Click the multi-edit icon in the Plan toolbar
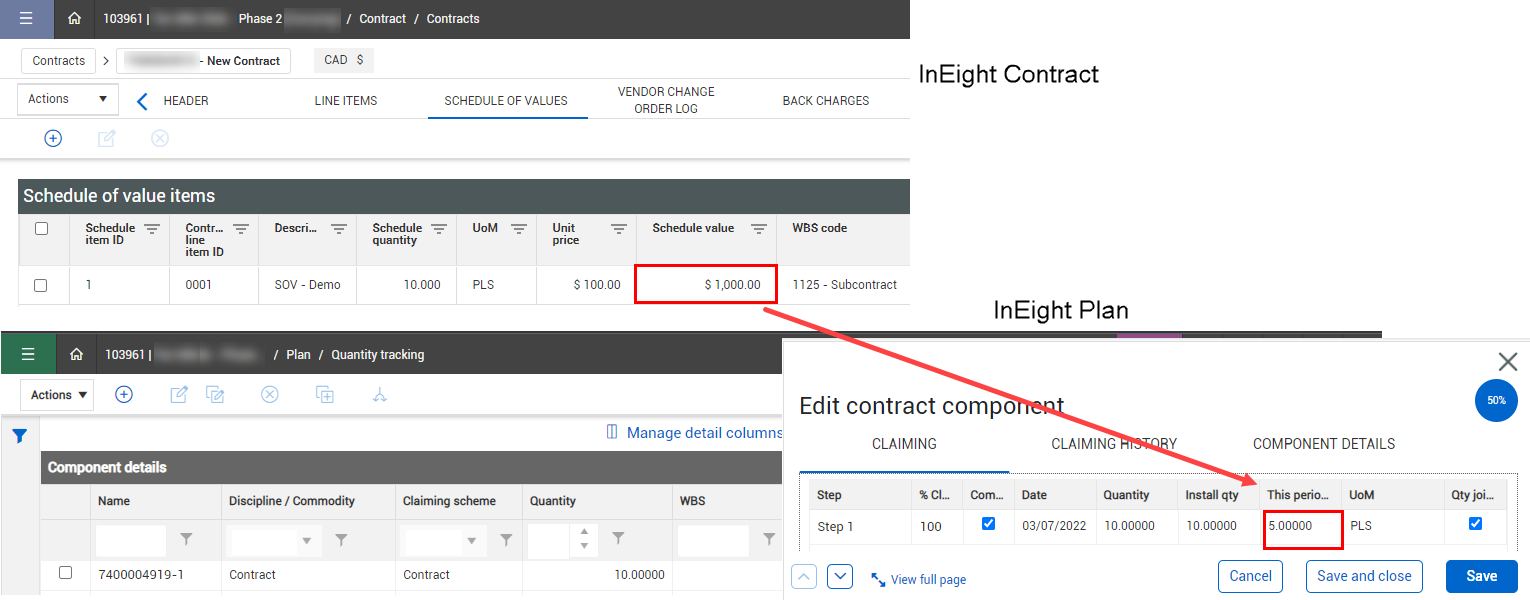The height and width of the screenshot is (600, 1530). coord(215,395)
